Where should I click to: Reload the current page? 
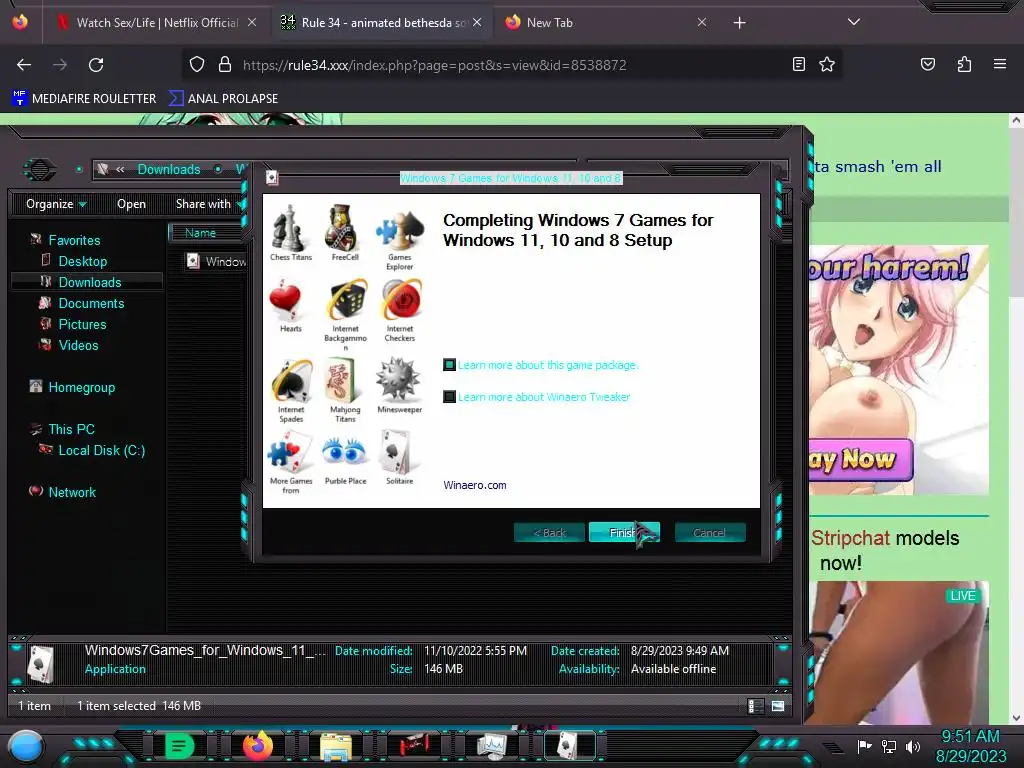pyautogui.click(x=96, y=65)
